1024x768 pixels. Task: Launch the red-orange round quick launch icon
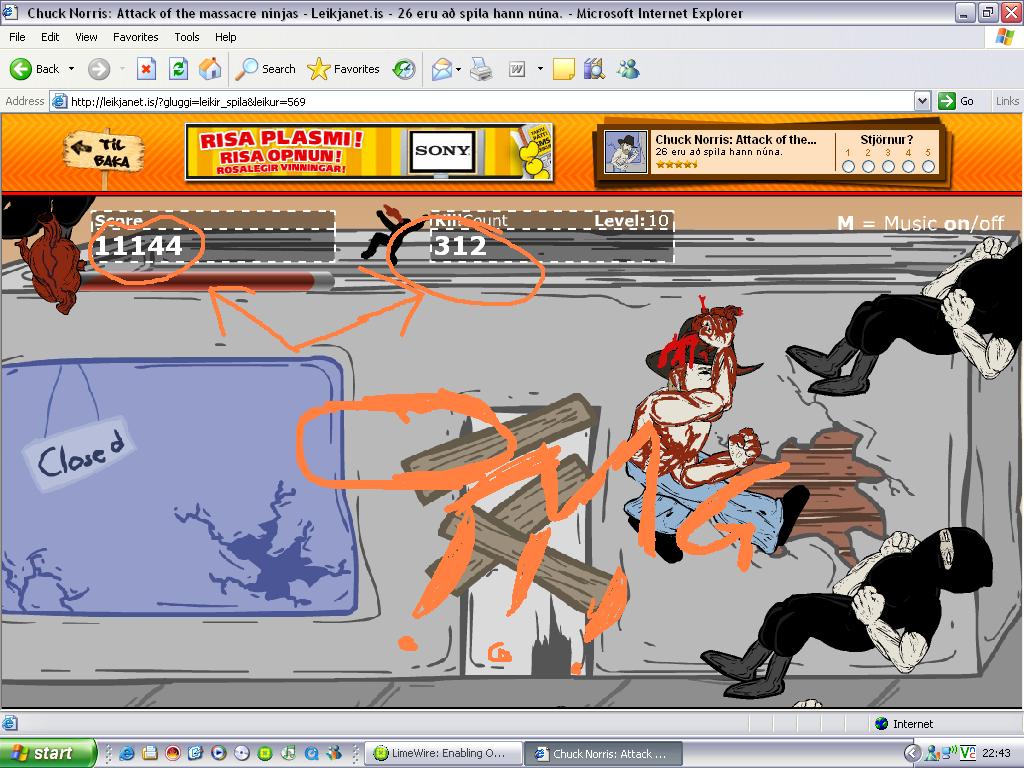(172, 753)
